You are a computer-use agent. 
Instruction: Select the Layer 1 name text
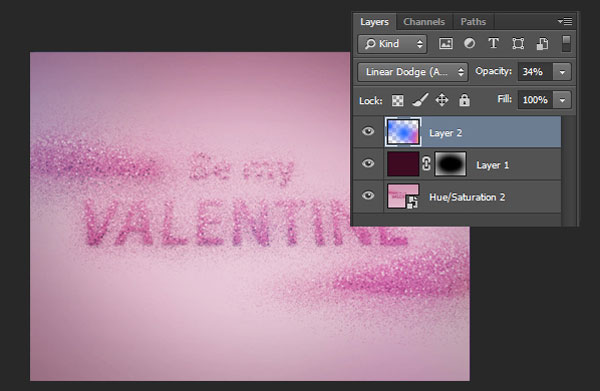(x=493, y=165)
